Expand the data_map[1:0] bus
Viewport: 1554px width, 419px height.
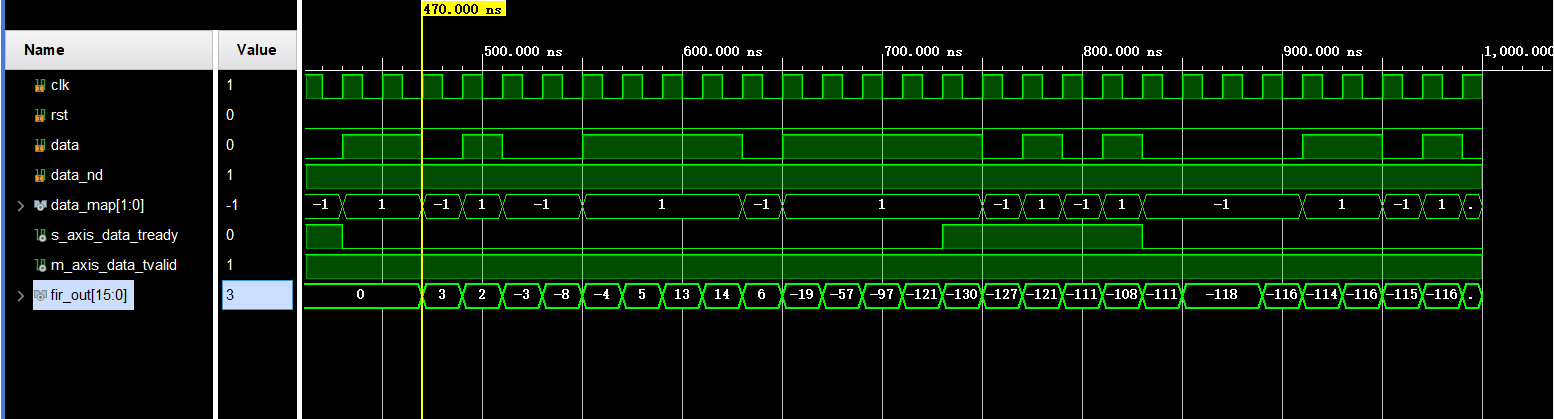click(x=20, y=206)
